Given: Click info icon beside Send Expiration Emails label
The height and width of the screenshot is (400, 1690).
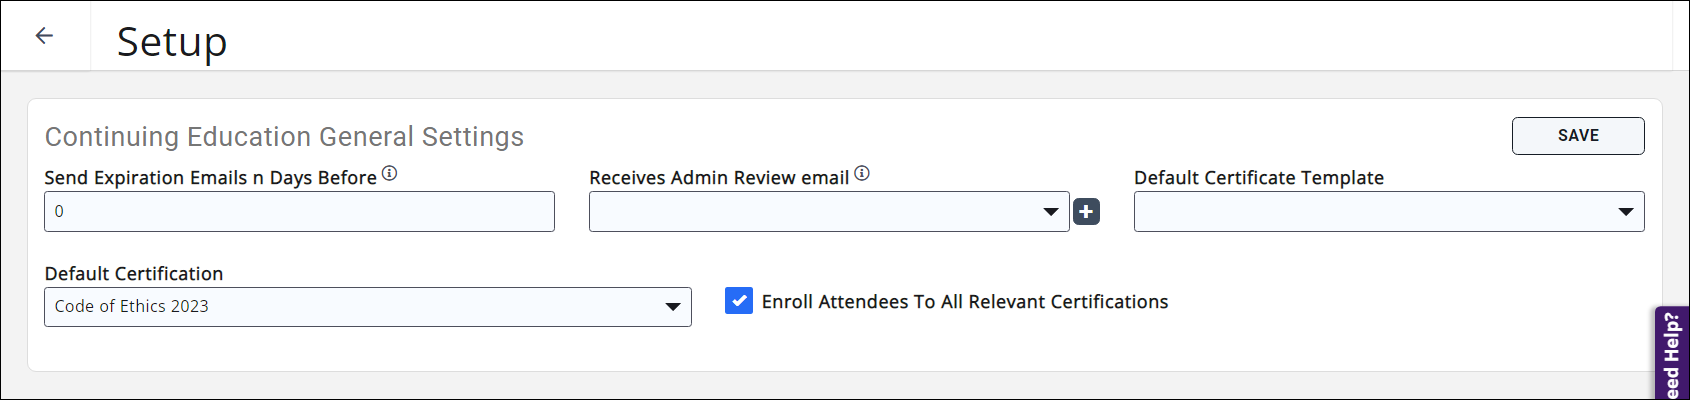Looking at the screenshot, I should [390, 173].
